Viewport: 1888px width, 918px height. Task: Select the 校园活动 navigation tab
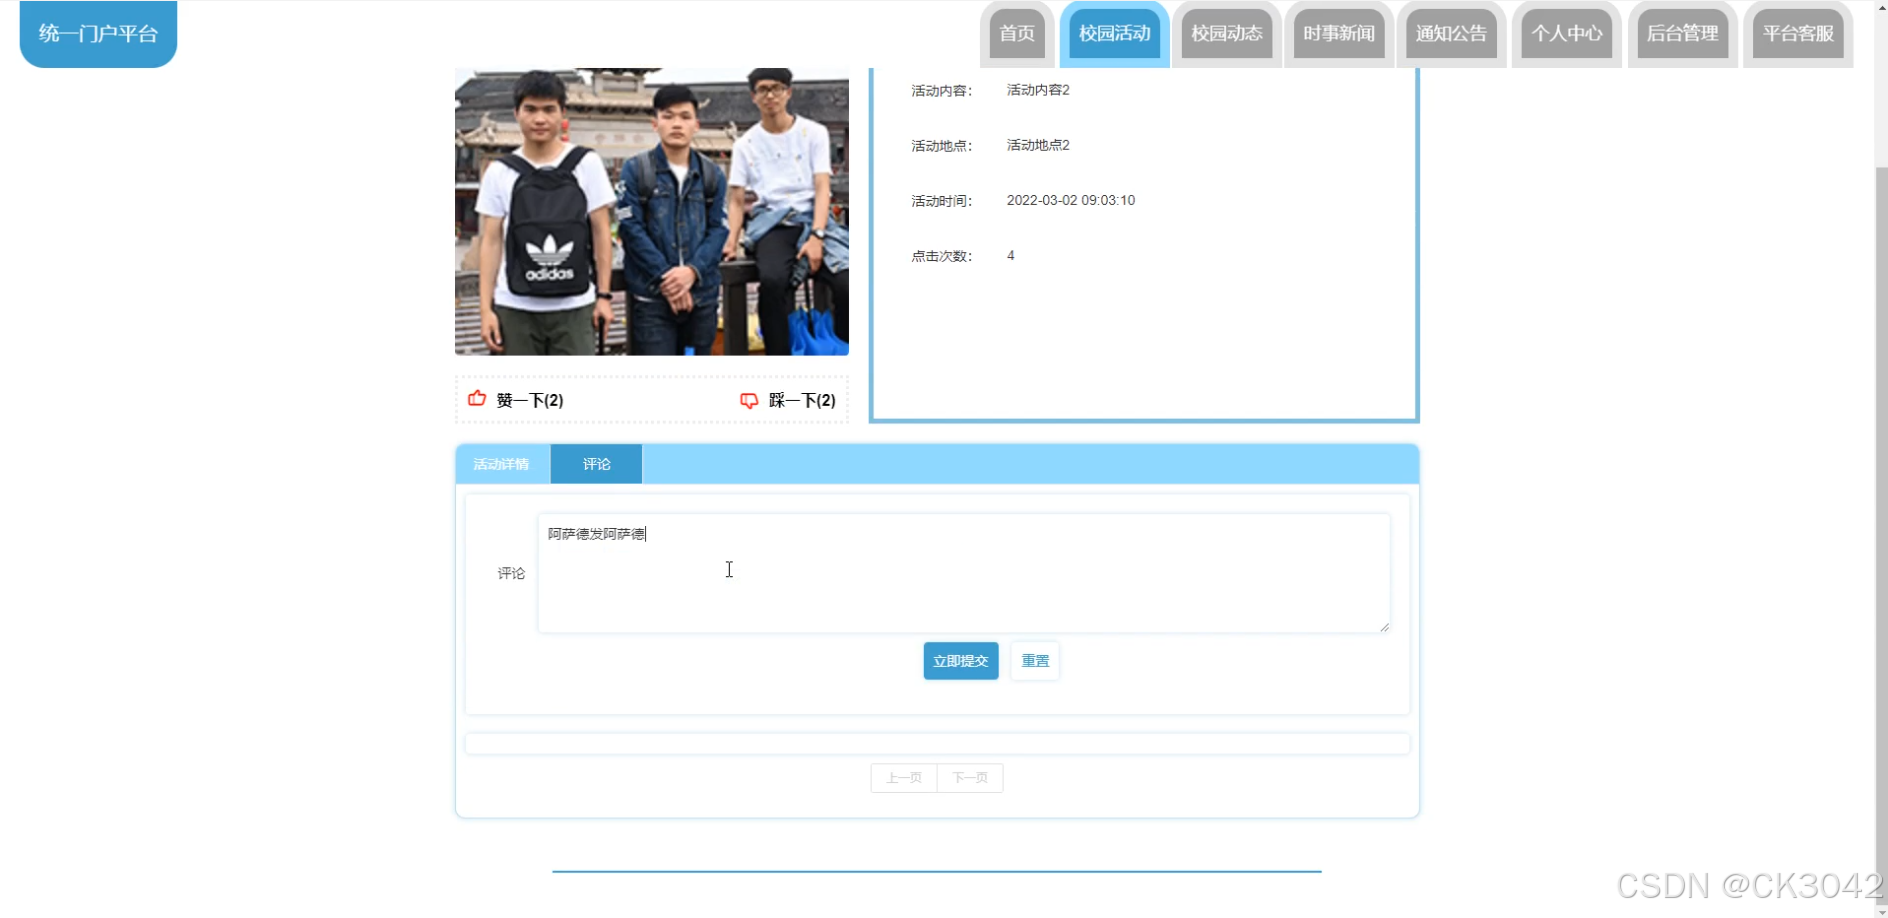pyautogui.click(x=1114, y=33)
